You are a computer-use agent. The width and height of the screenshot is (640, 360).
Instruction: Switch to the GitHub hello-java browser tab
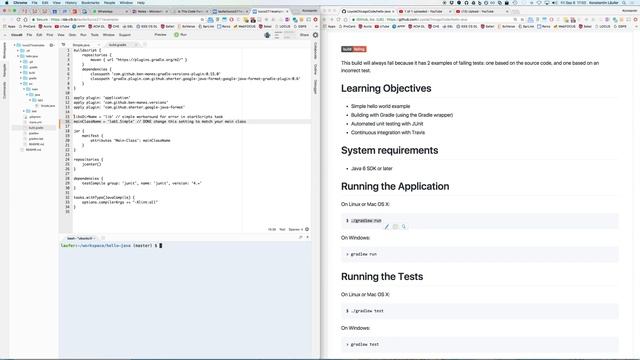coord(368,11)
